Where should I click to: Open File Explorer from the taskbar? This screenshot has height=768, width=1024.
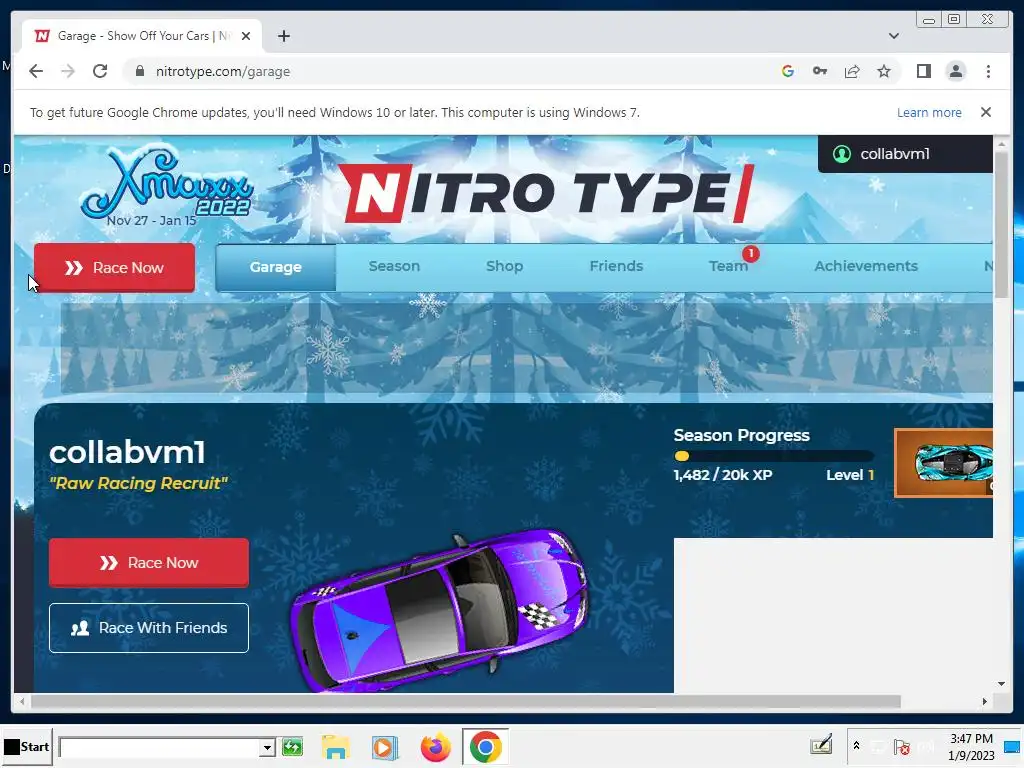click(x=336, y=747)
